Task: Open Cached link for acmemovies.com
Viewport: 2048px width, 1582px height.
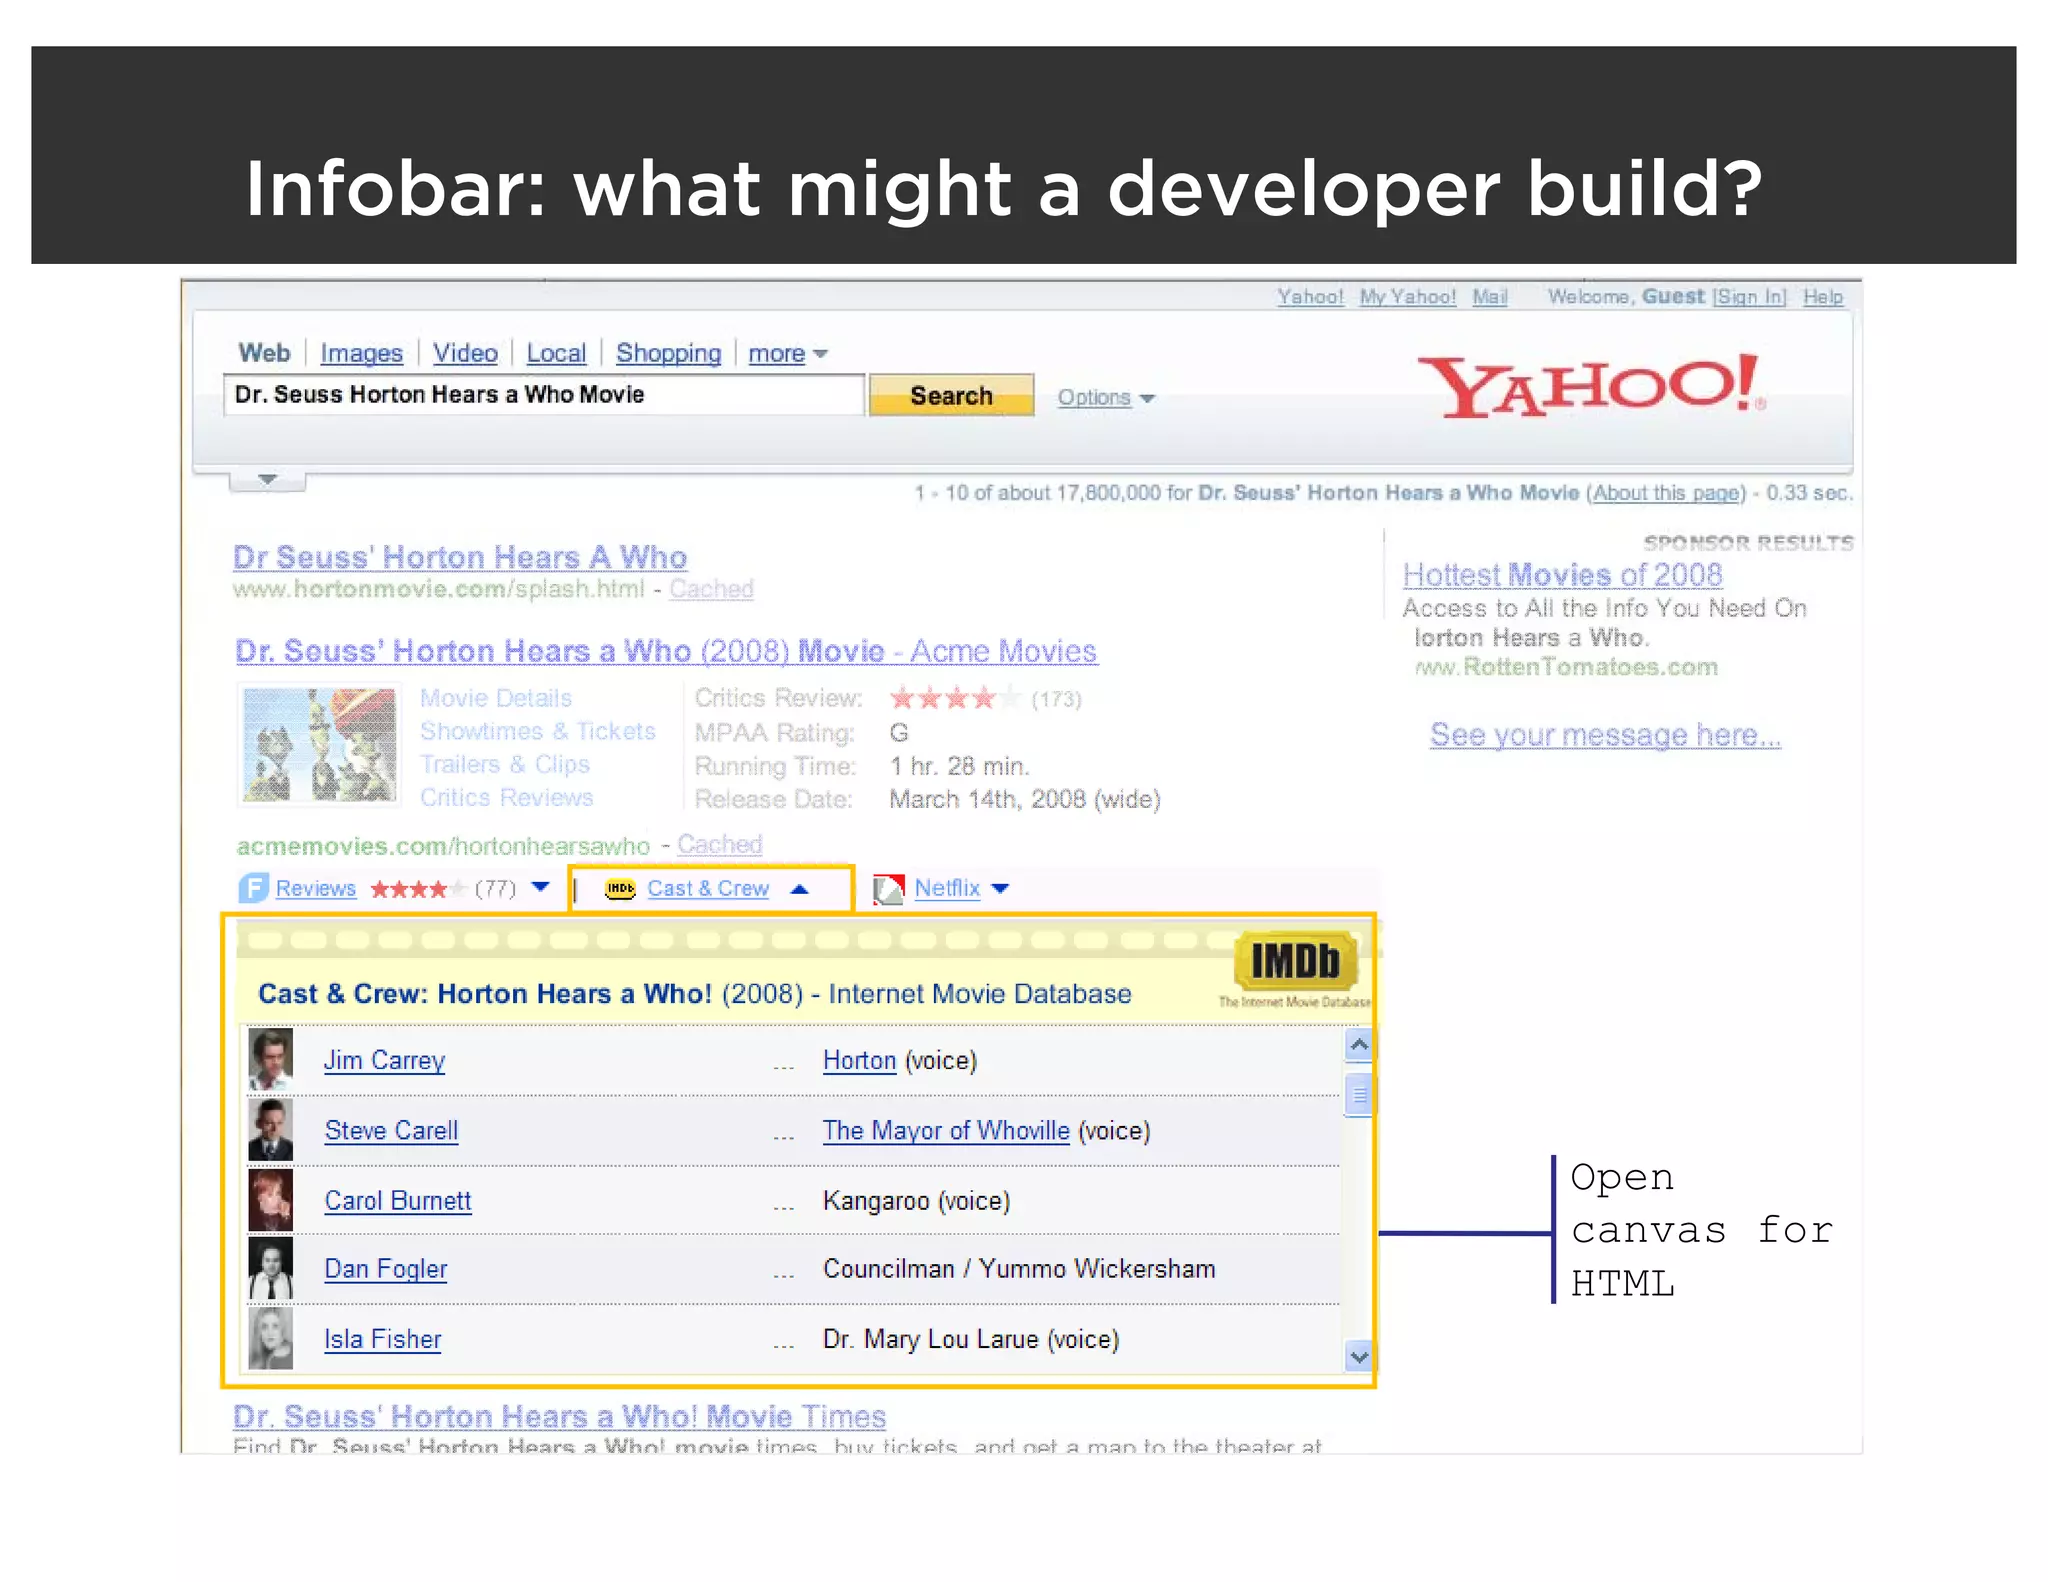Action: click(x=719, y=844)
